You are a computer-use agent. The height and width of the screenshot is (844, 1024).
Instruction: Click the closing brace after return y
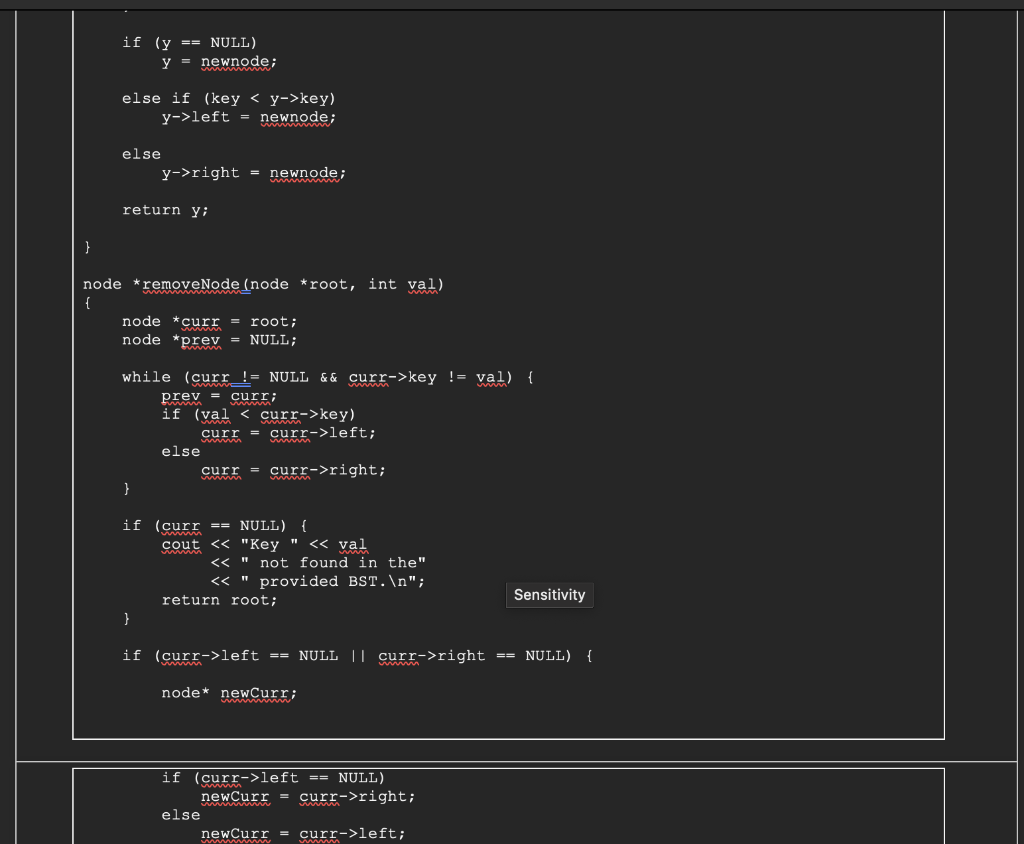tap(87, 246)
